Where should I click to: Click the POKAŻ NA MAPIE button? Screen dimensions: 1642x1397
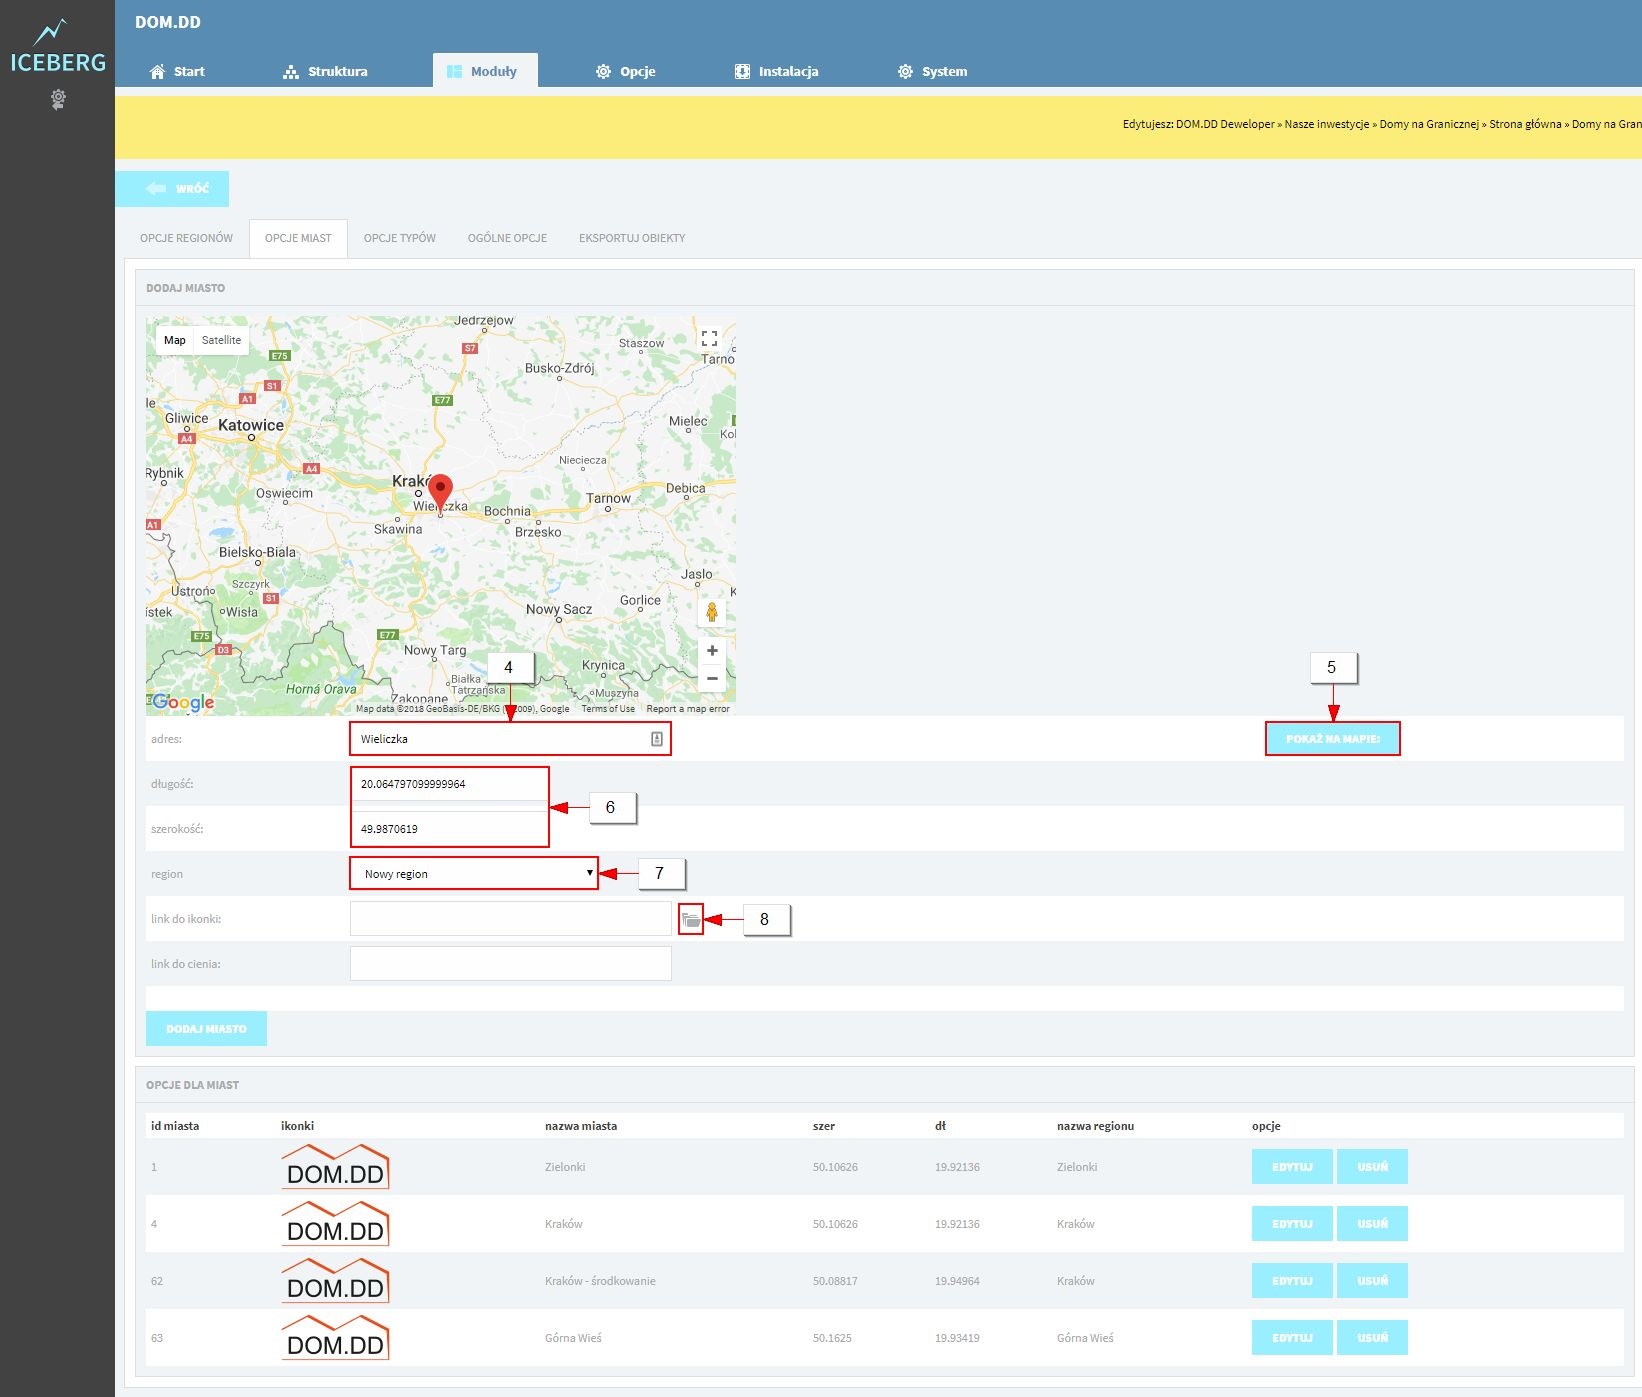[x=1333, y=739]
